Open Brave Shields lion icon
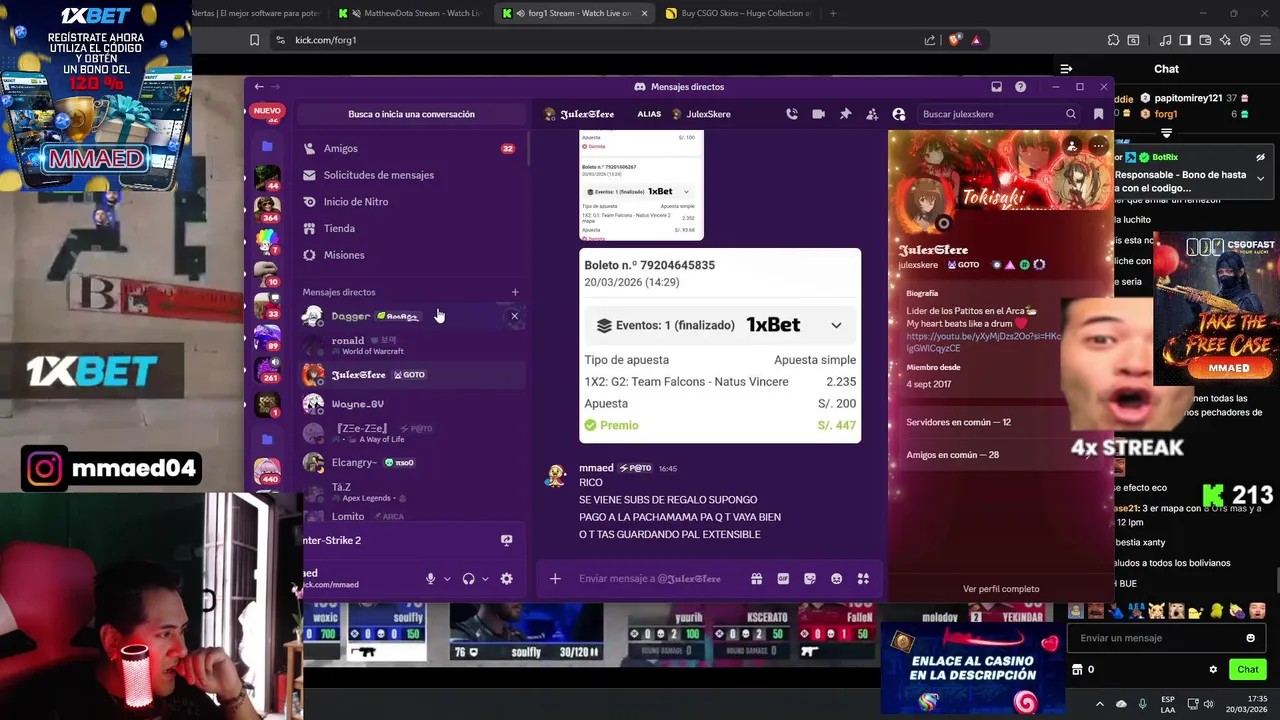Screen dimensions: 1280x720 [954, 40]
